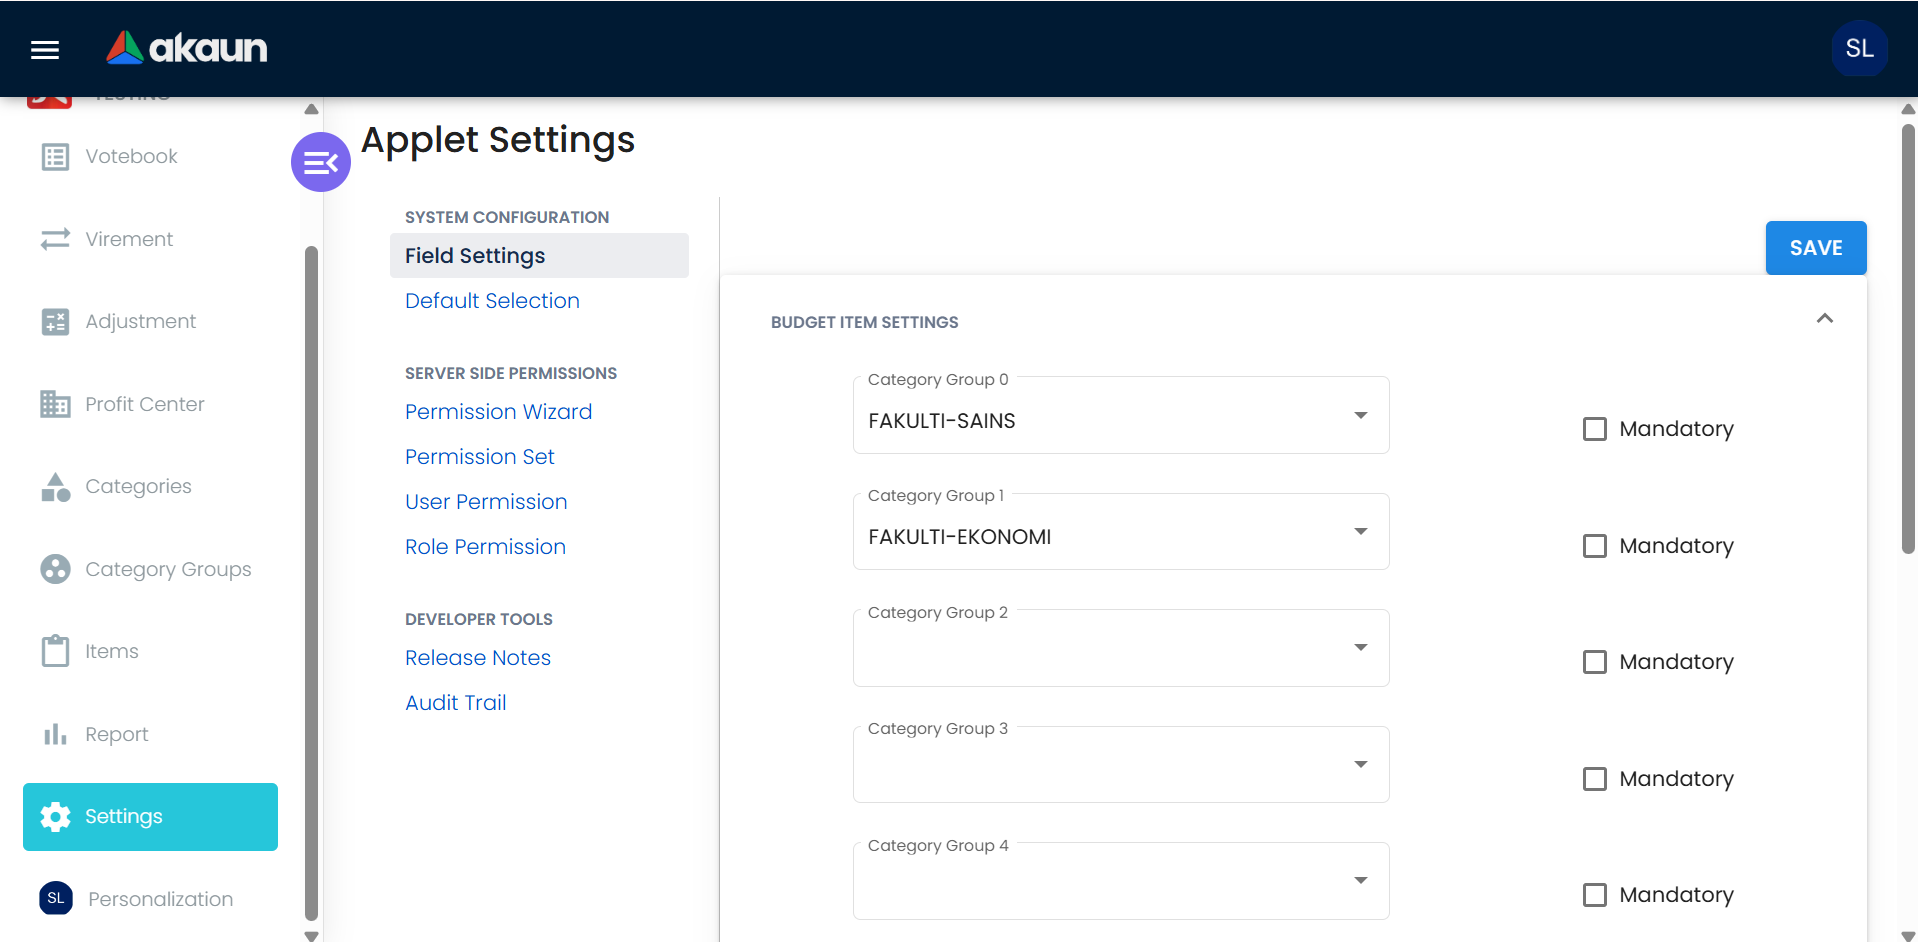
Task: Go to Virement in sidebar
Action: point(129,239)
